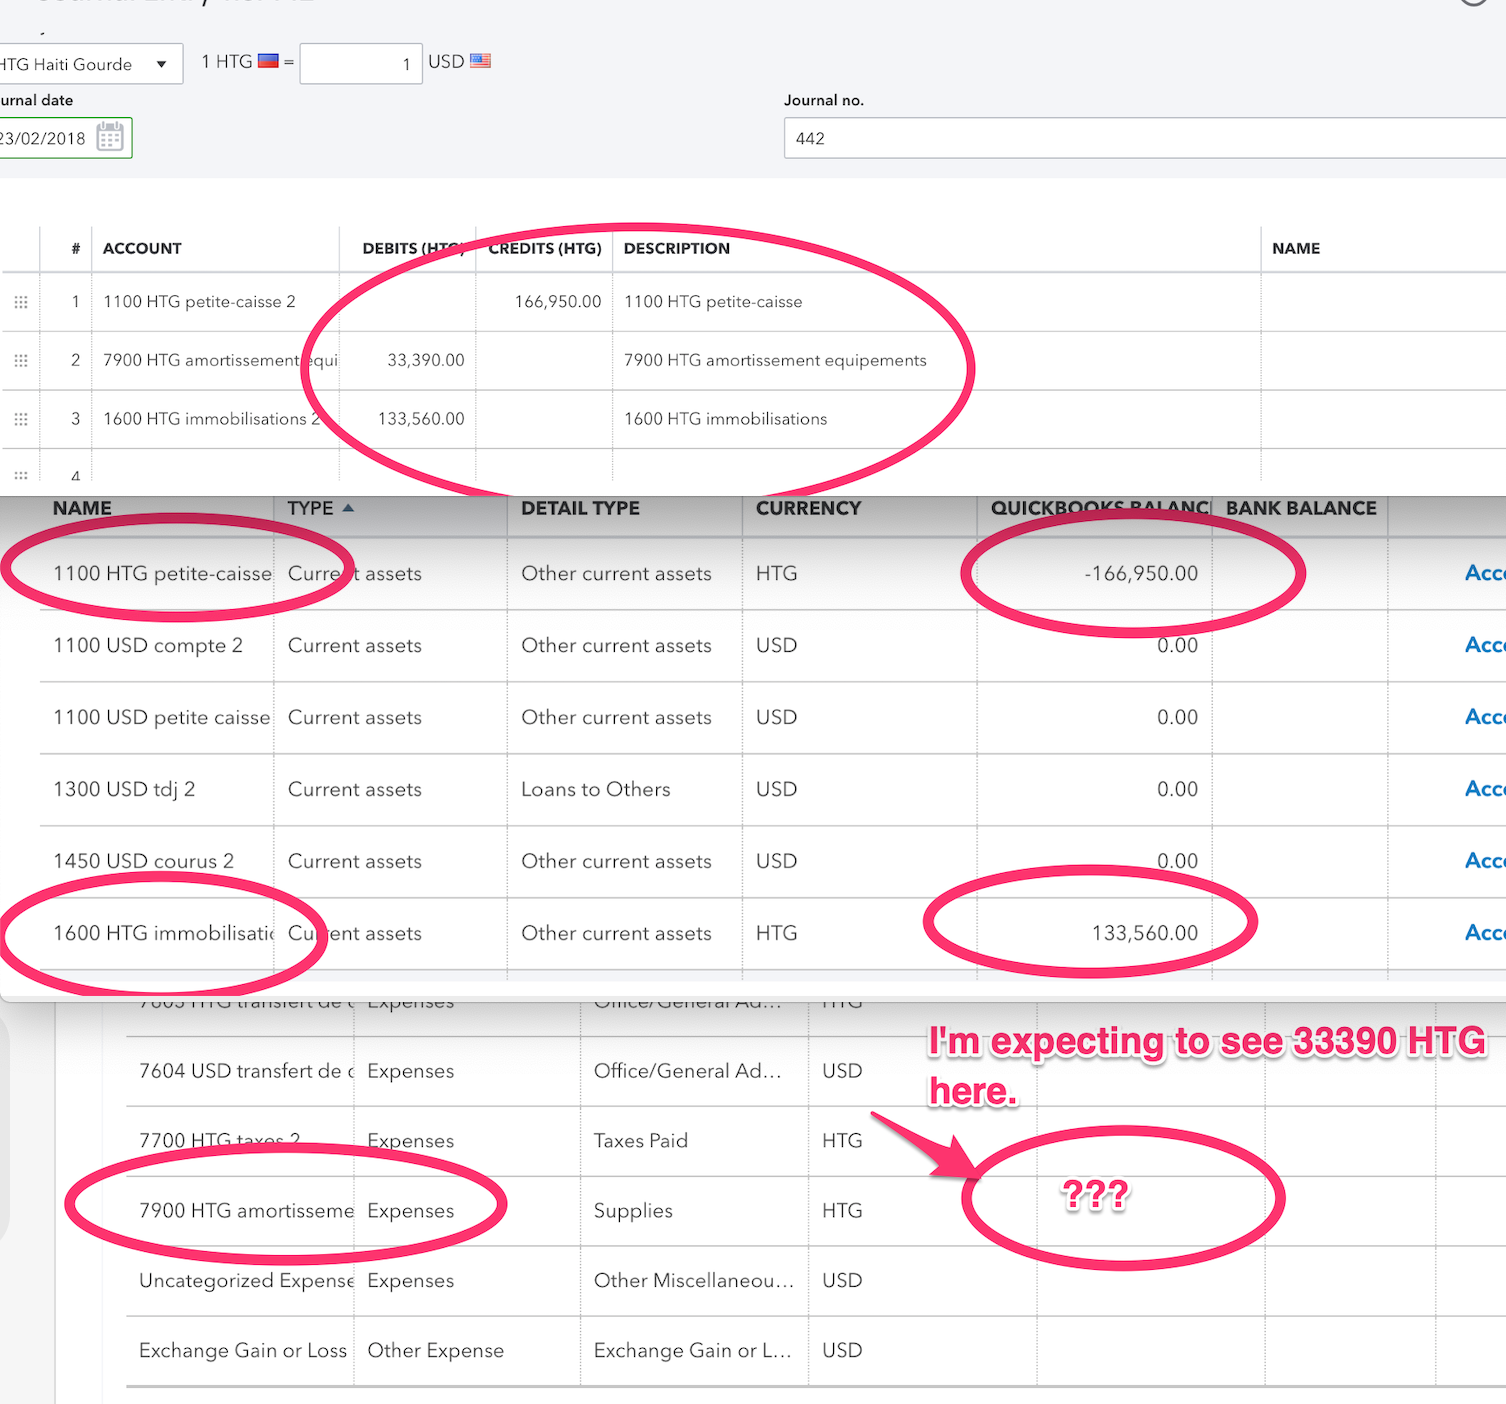Click the ACCOUNT column header

[142, 248]
